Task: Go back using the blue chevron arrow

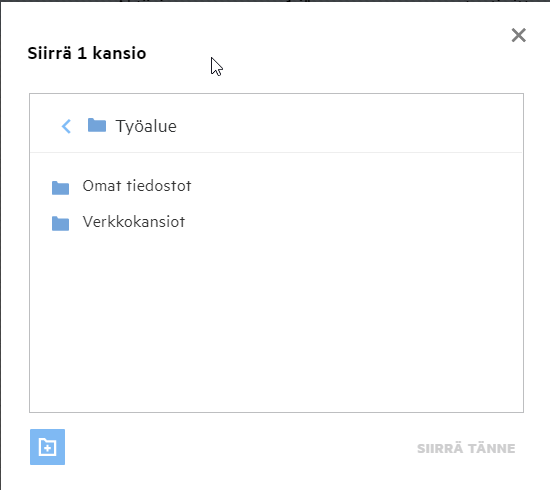Action: click(x=66, y=126)
